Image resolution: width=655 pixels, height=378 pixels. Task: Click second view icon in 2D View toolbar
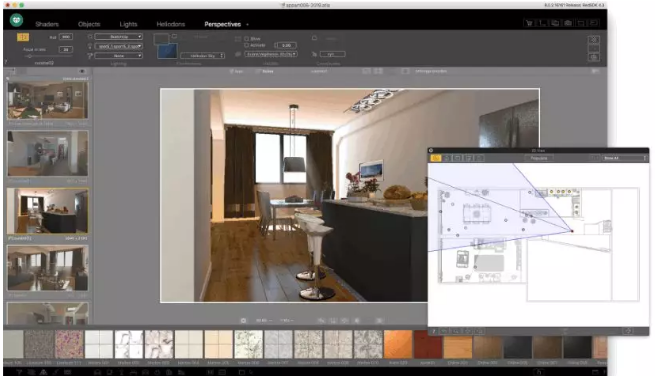447,158
